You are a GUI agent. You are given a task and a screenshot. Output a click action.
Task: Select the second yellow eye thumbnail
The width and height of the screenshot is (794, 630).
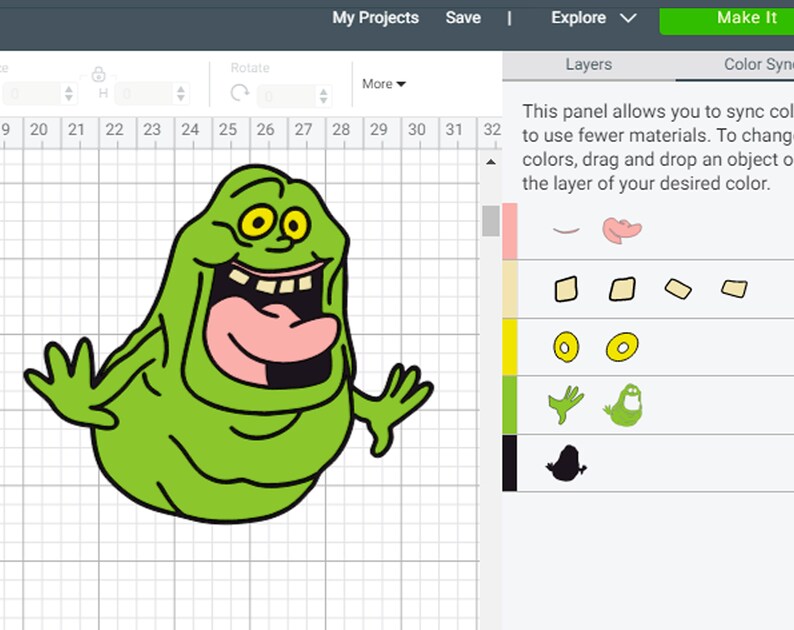[x=622, y=347]
